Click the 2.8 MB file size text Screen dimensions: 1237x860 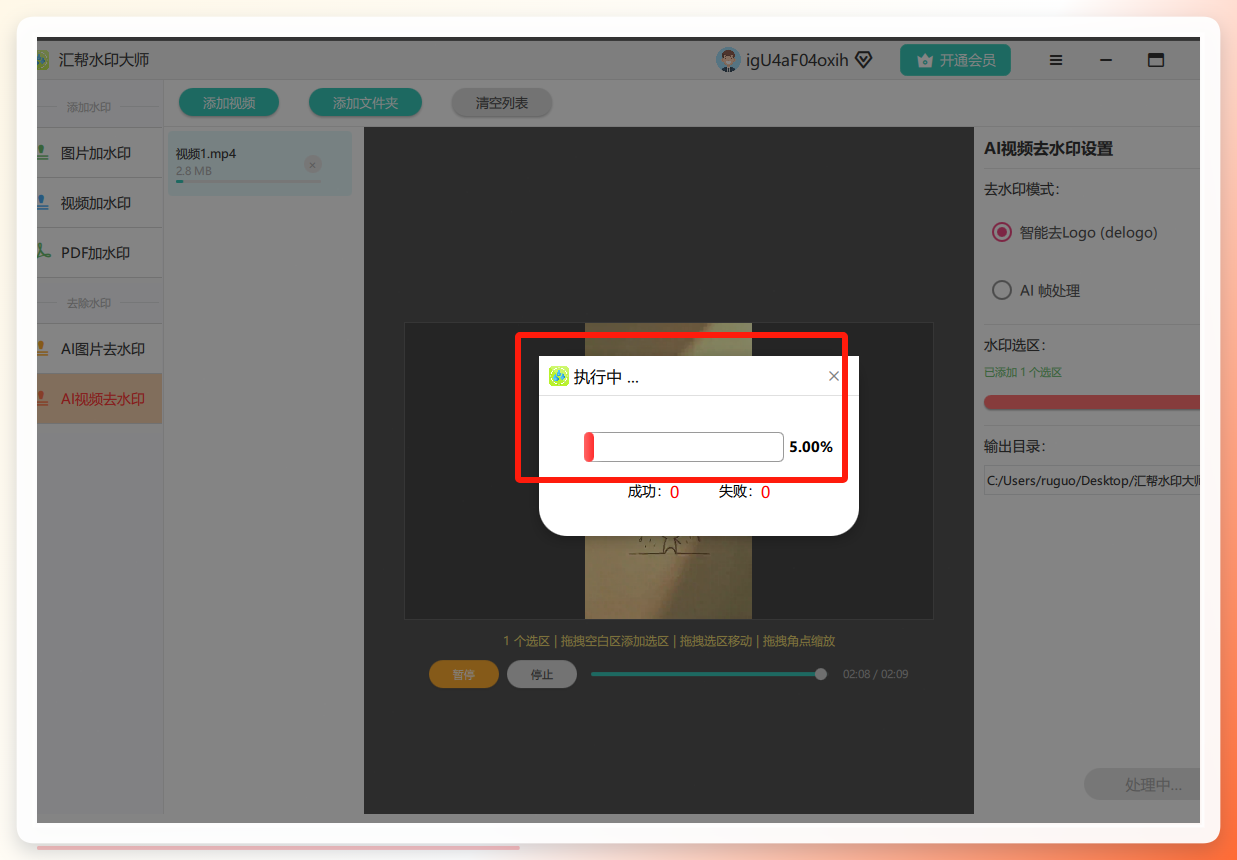(194, 171)
